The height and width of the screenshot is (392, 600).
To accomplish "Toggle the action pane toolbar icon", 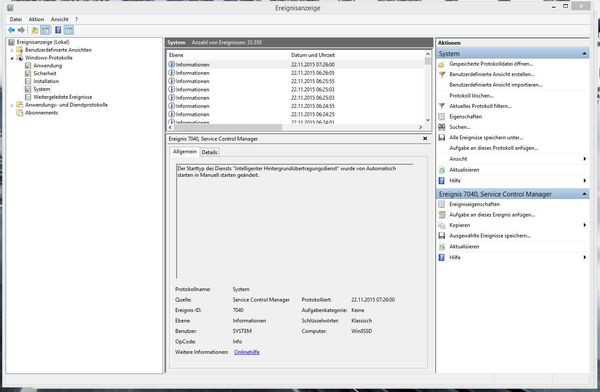I will click(x=68, y=30).
